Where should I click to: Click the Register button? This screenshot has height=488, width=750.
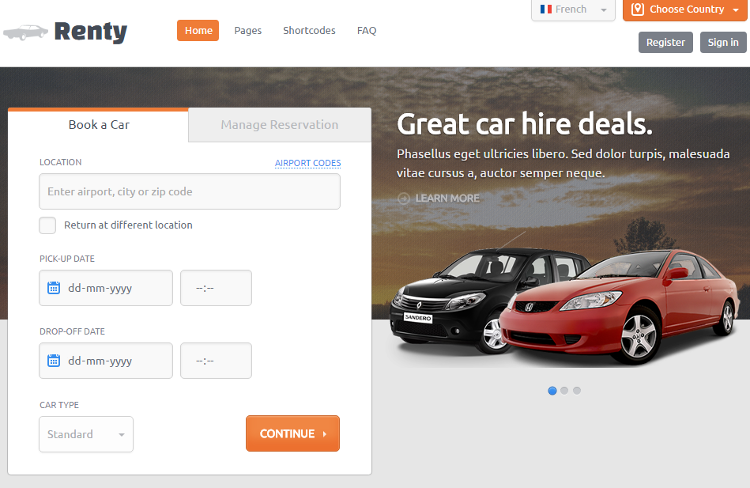[x=665, y=42]
